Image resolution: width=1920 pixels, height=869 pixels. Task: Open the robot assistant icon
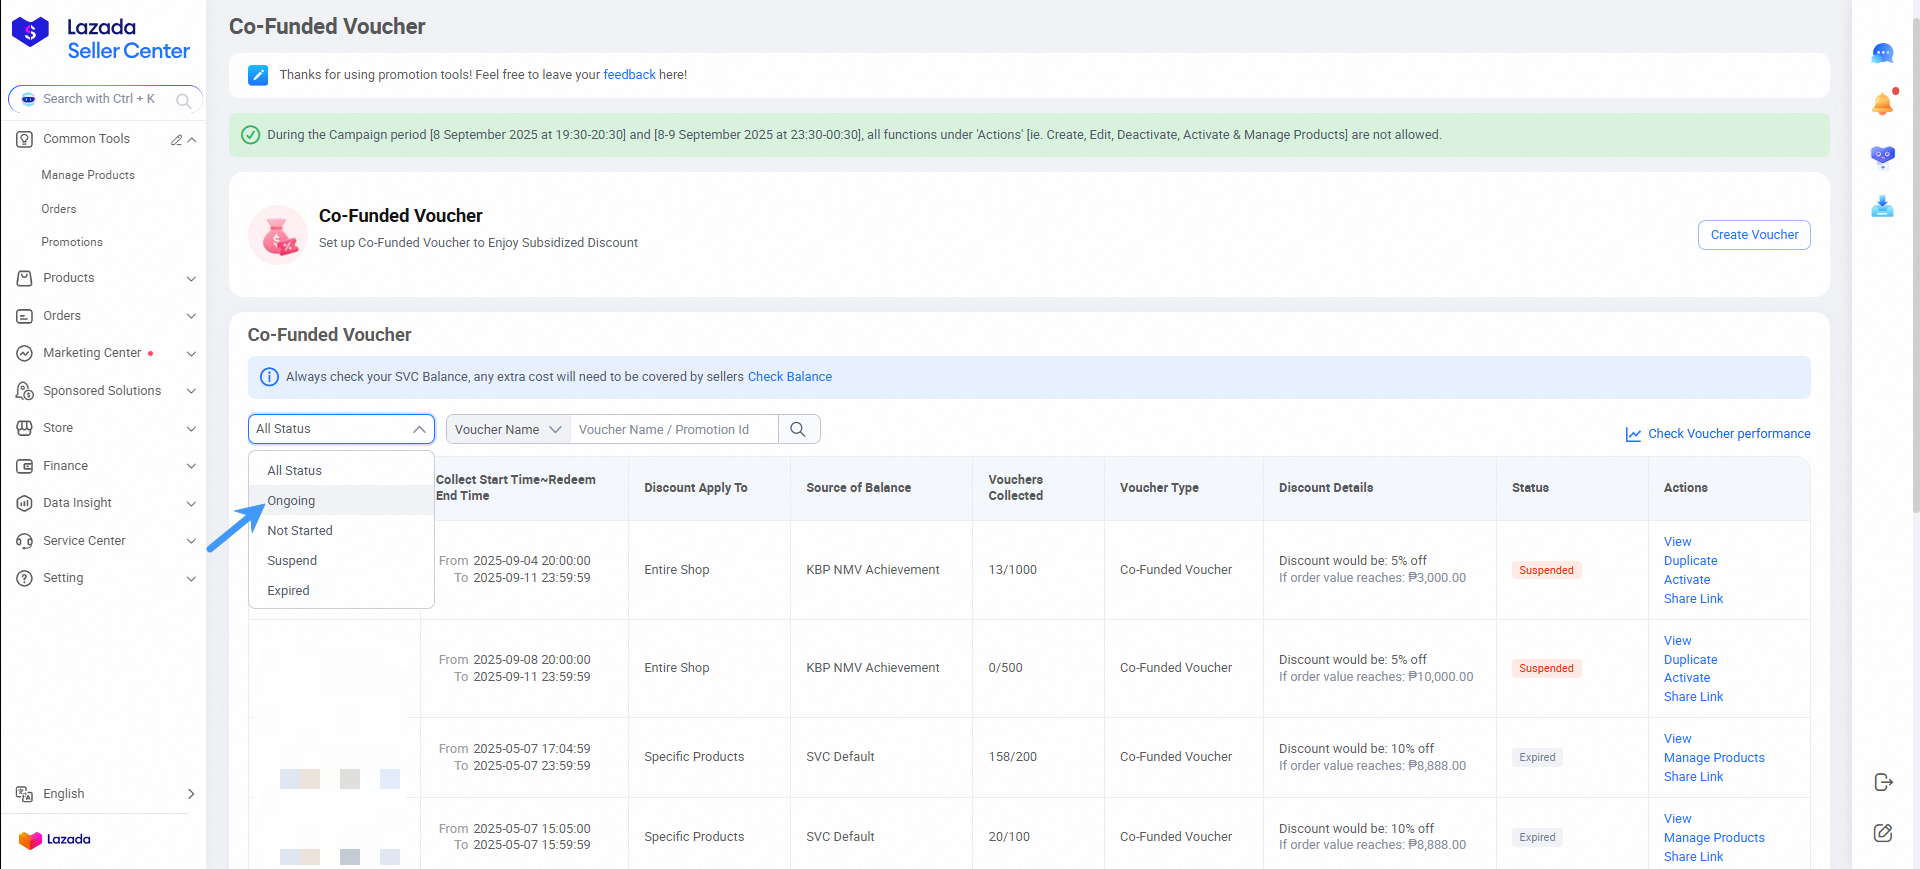pos(1882,156)
